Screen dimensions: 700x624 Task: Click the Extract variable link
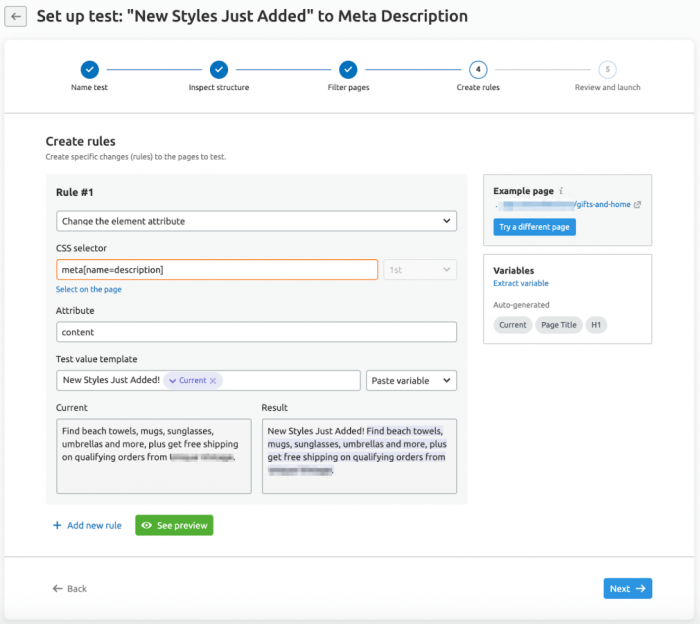click(521, 283)
